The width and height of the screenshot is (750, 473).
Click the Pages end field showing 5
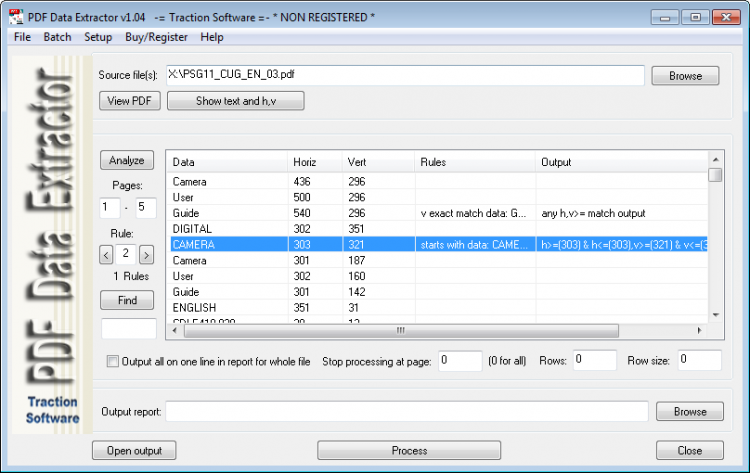(146, 208)
